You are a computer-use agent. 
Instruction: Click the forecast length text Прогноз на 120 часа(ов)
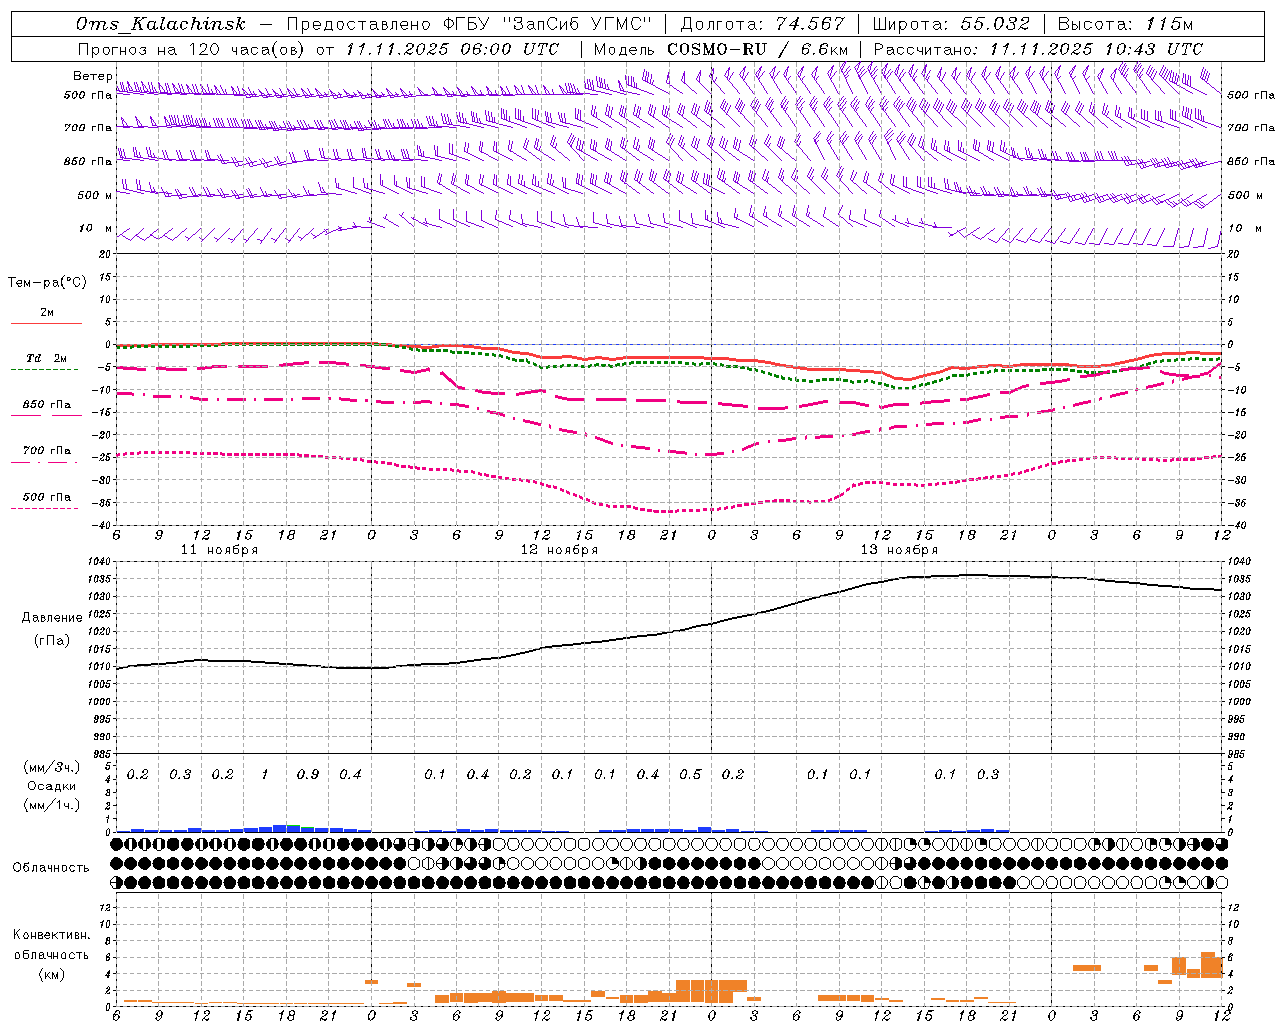[191, 49]
